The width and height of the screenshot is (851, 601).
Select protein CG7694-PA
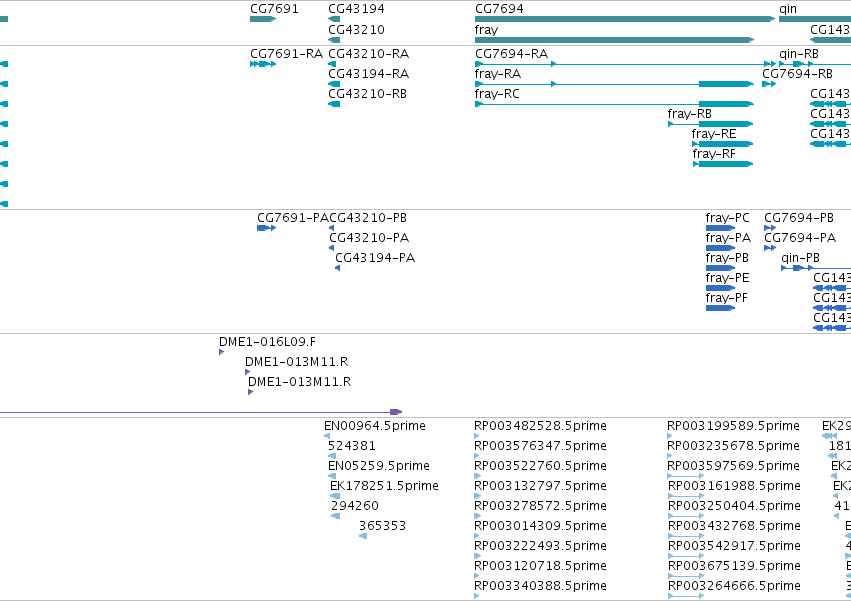click(x=770, y=248)
